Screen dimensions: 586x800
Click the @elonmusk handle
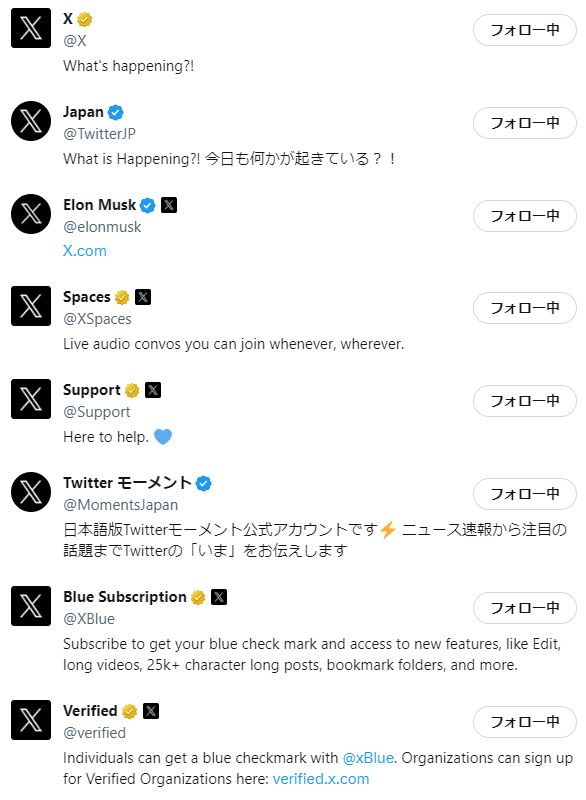(102, 226)
